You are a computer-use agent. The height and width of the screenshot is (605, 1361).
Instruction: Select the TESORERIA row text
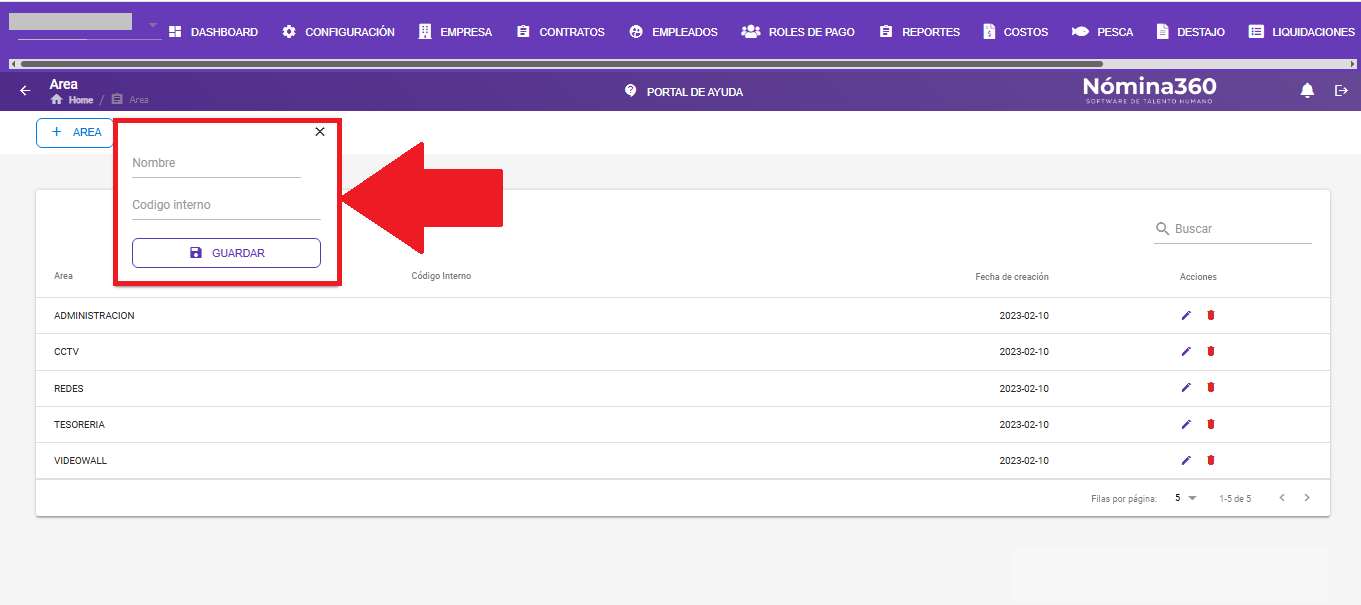coord(79,425)
